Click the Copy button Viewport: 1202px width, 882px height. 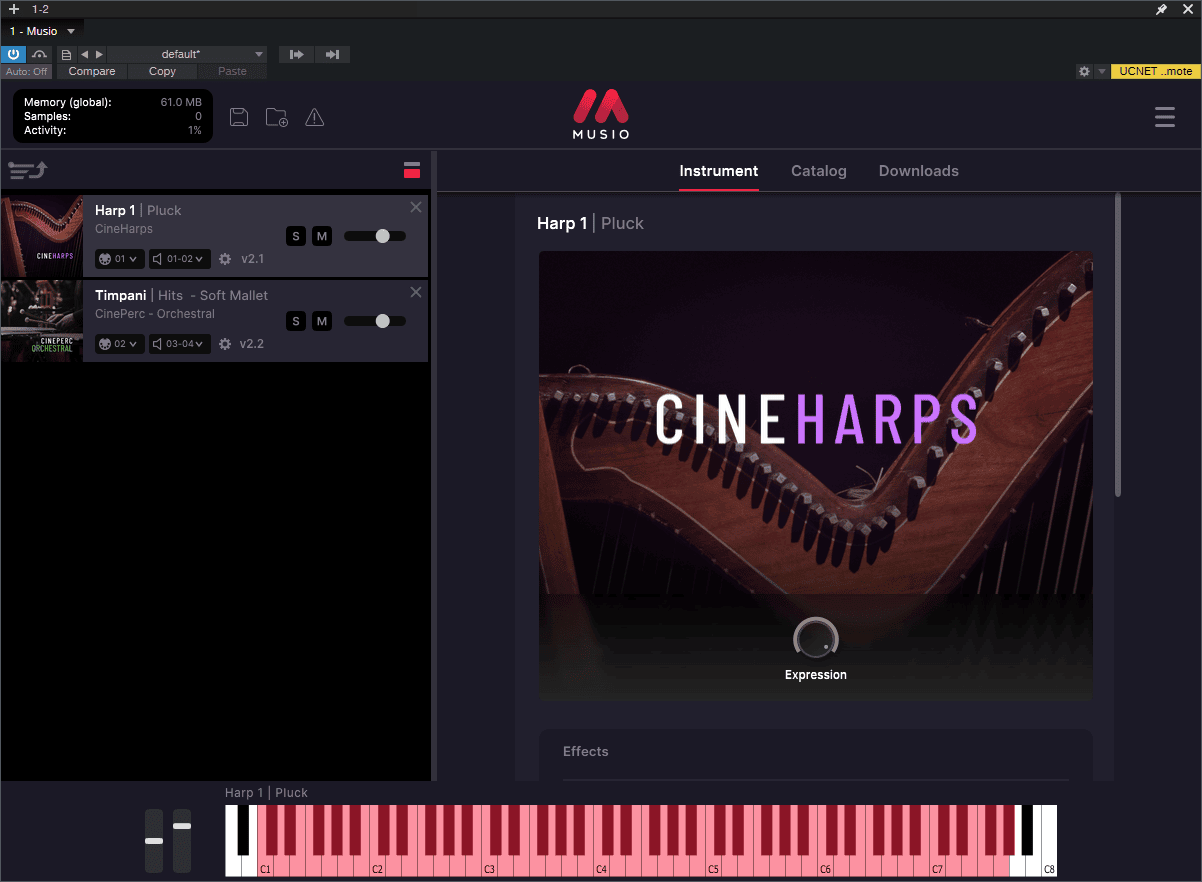(x=162, y=71)
